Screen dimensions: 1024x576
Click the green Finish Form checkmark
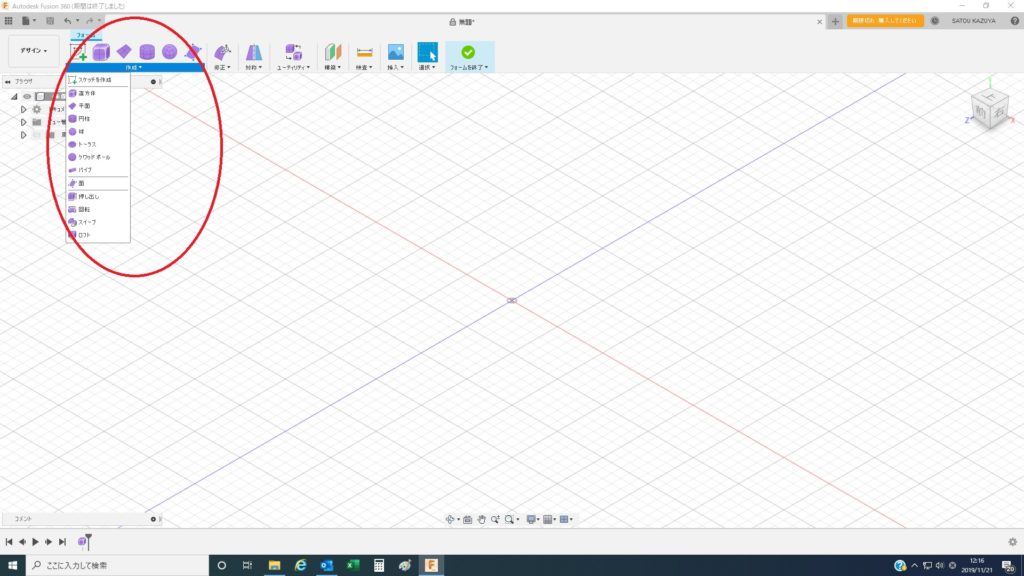tap(468, 52)
